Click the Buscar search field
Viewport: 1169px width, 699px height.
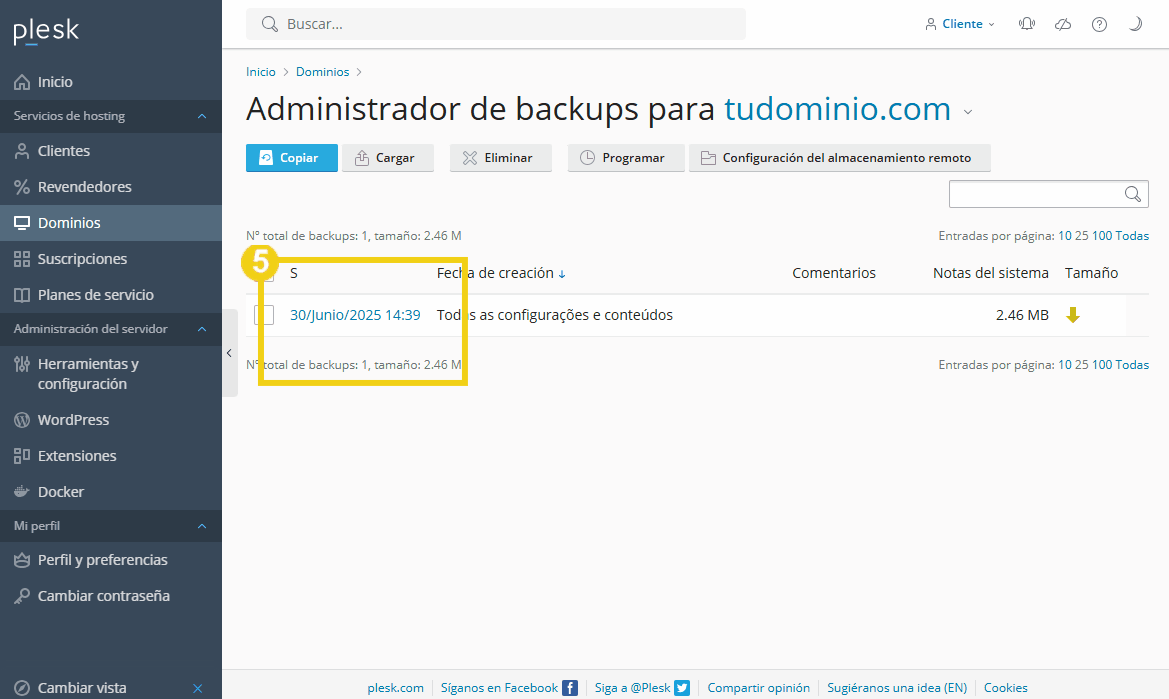(496, 24)
